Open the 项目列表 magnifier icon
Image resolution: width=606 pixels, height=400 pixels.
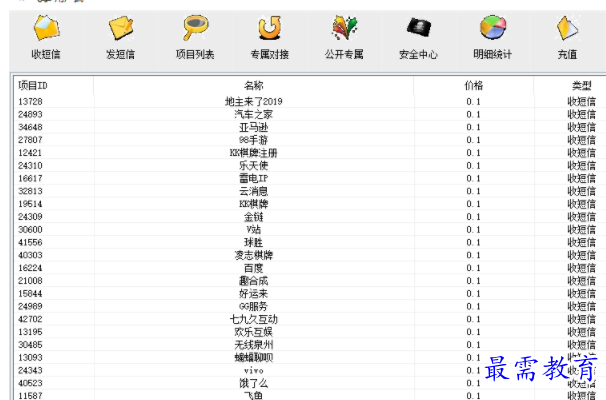pyautogui.click(x=195, y=27)
